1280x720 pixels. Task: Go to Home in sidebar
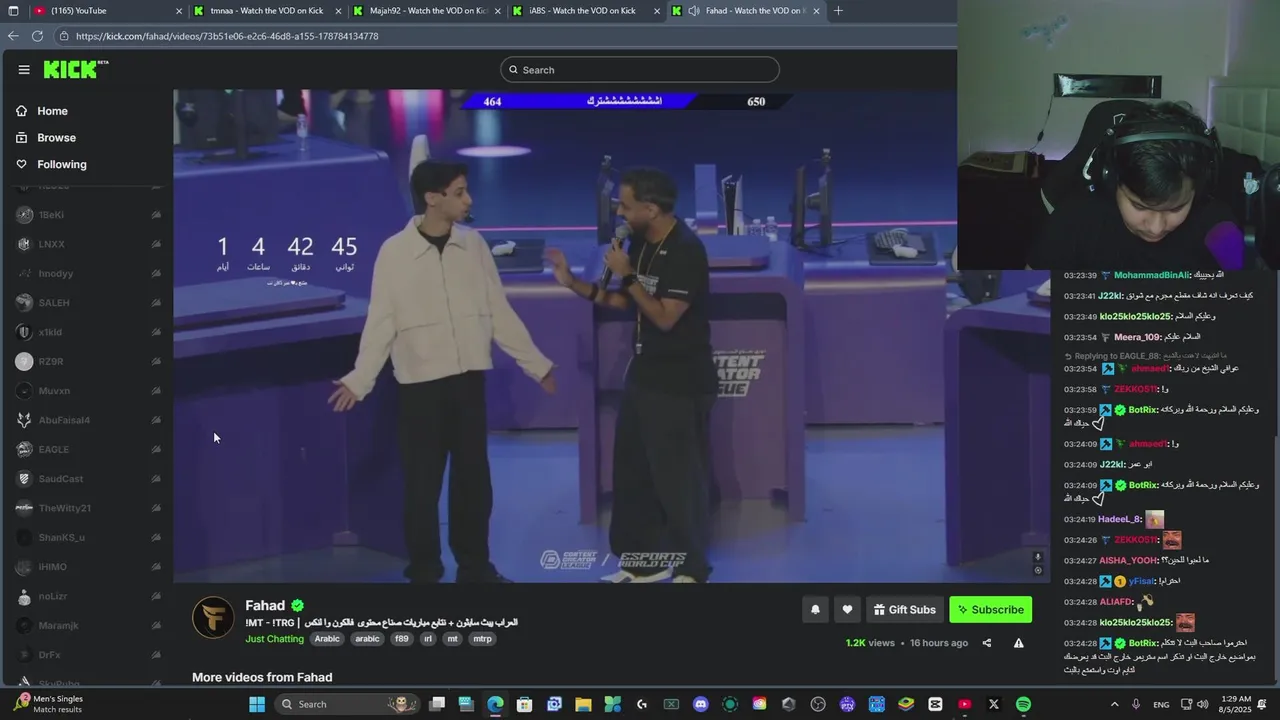click(x=52, y=111)
